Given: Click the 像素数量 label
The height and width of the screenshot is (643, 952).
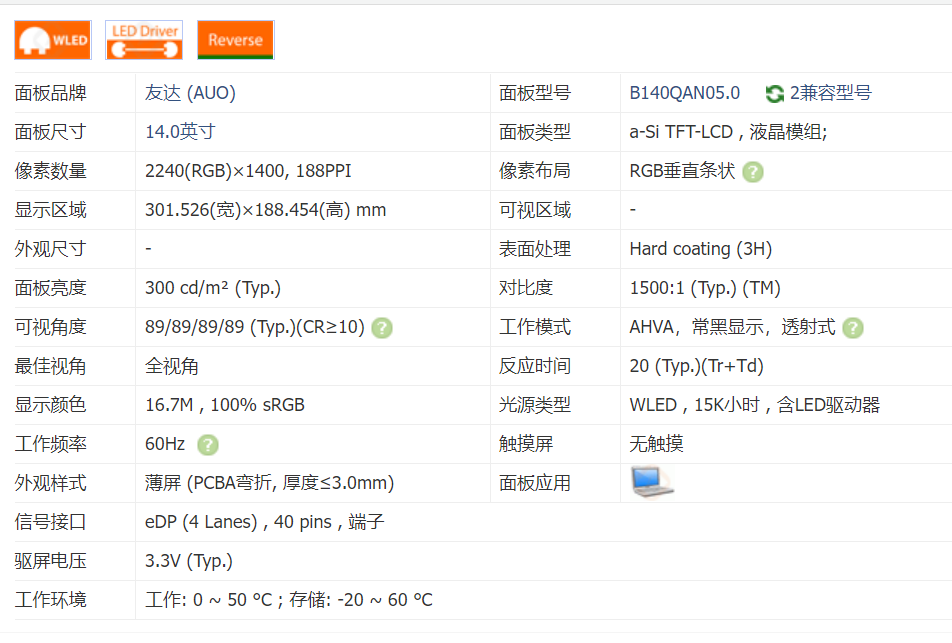Looking at the screenshot, I should [50, 171].
